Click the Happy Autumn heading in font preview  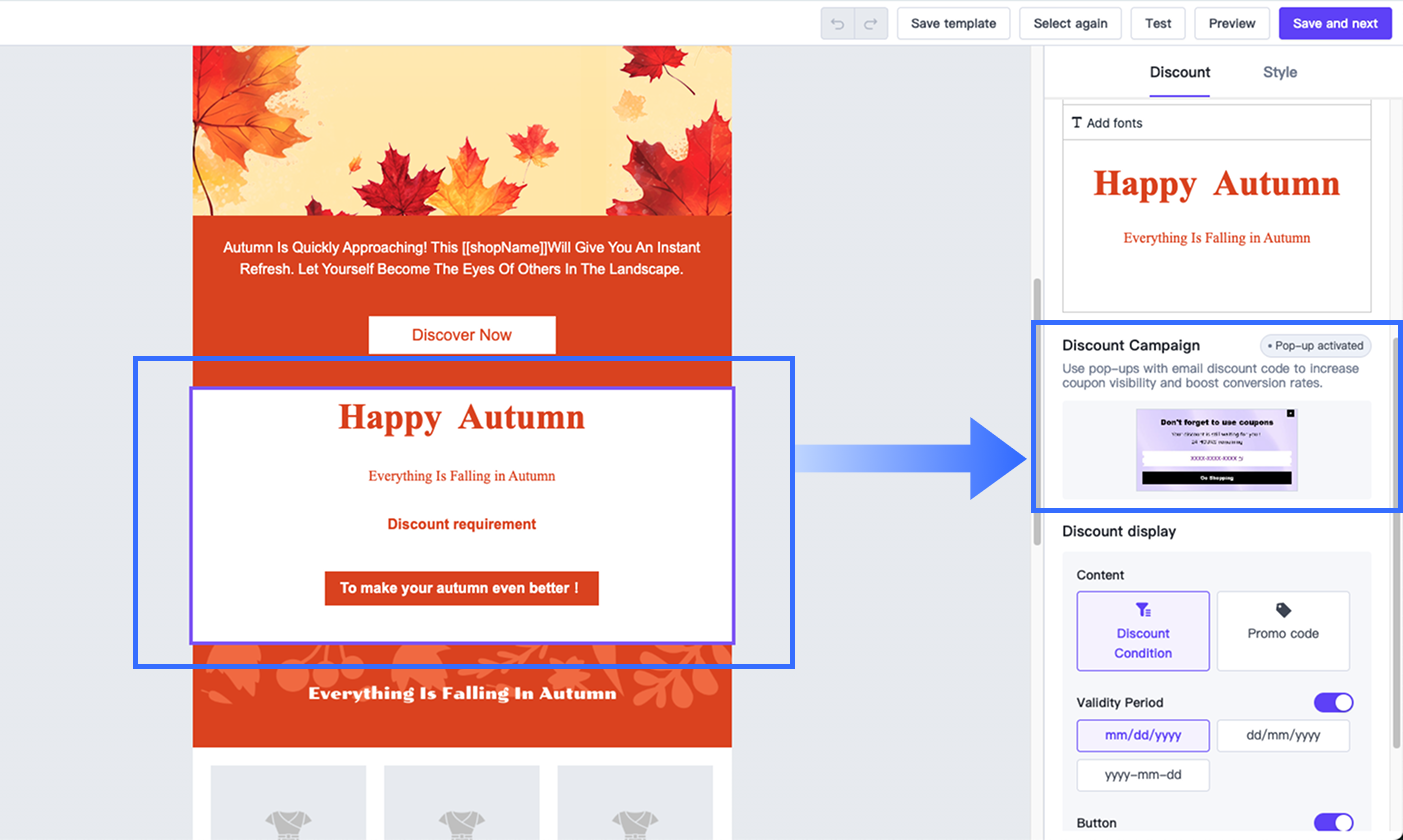(x=1216, y=184)
